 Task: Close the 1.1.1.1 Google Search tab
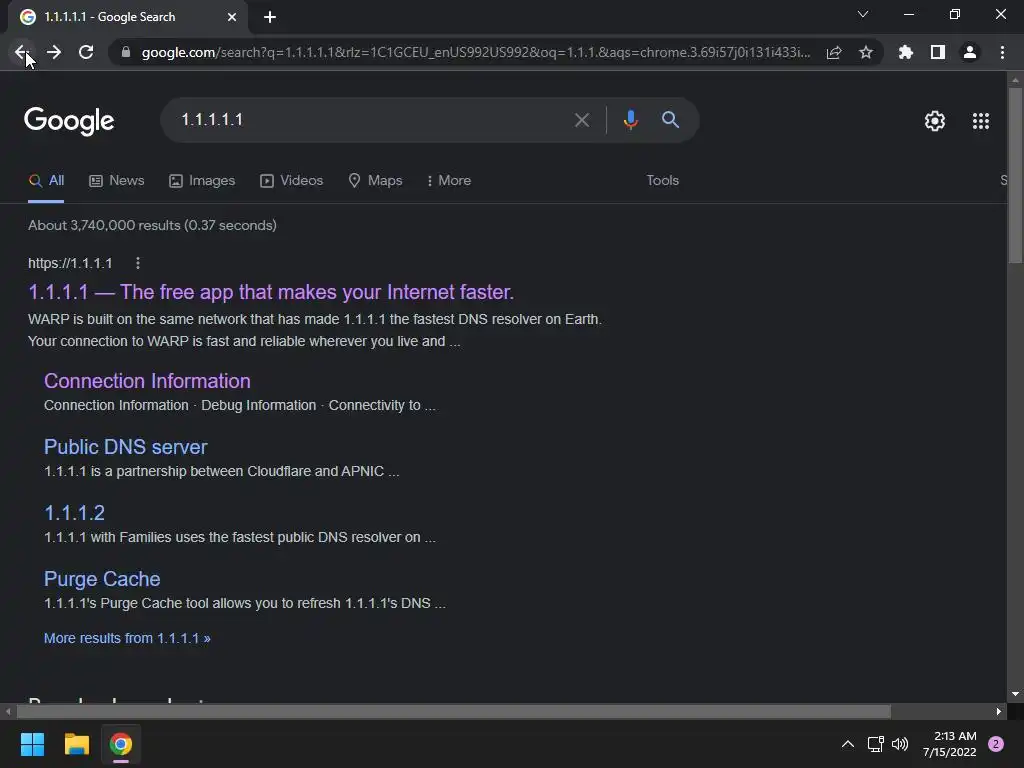(x=232, y=17)
